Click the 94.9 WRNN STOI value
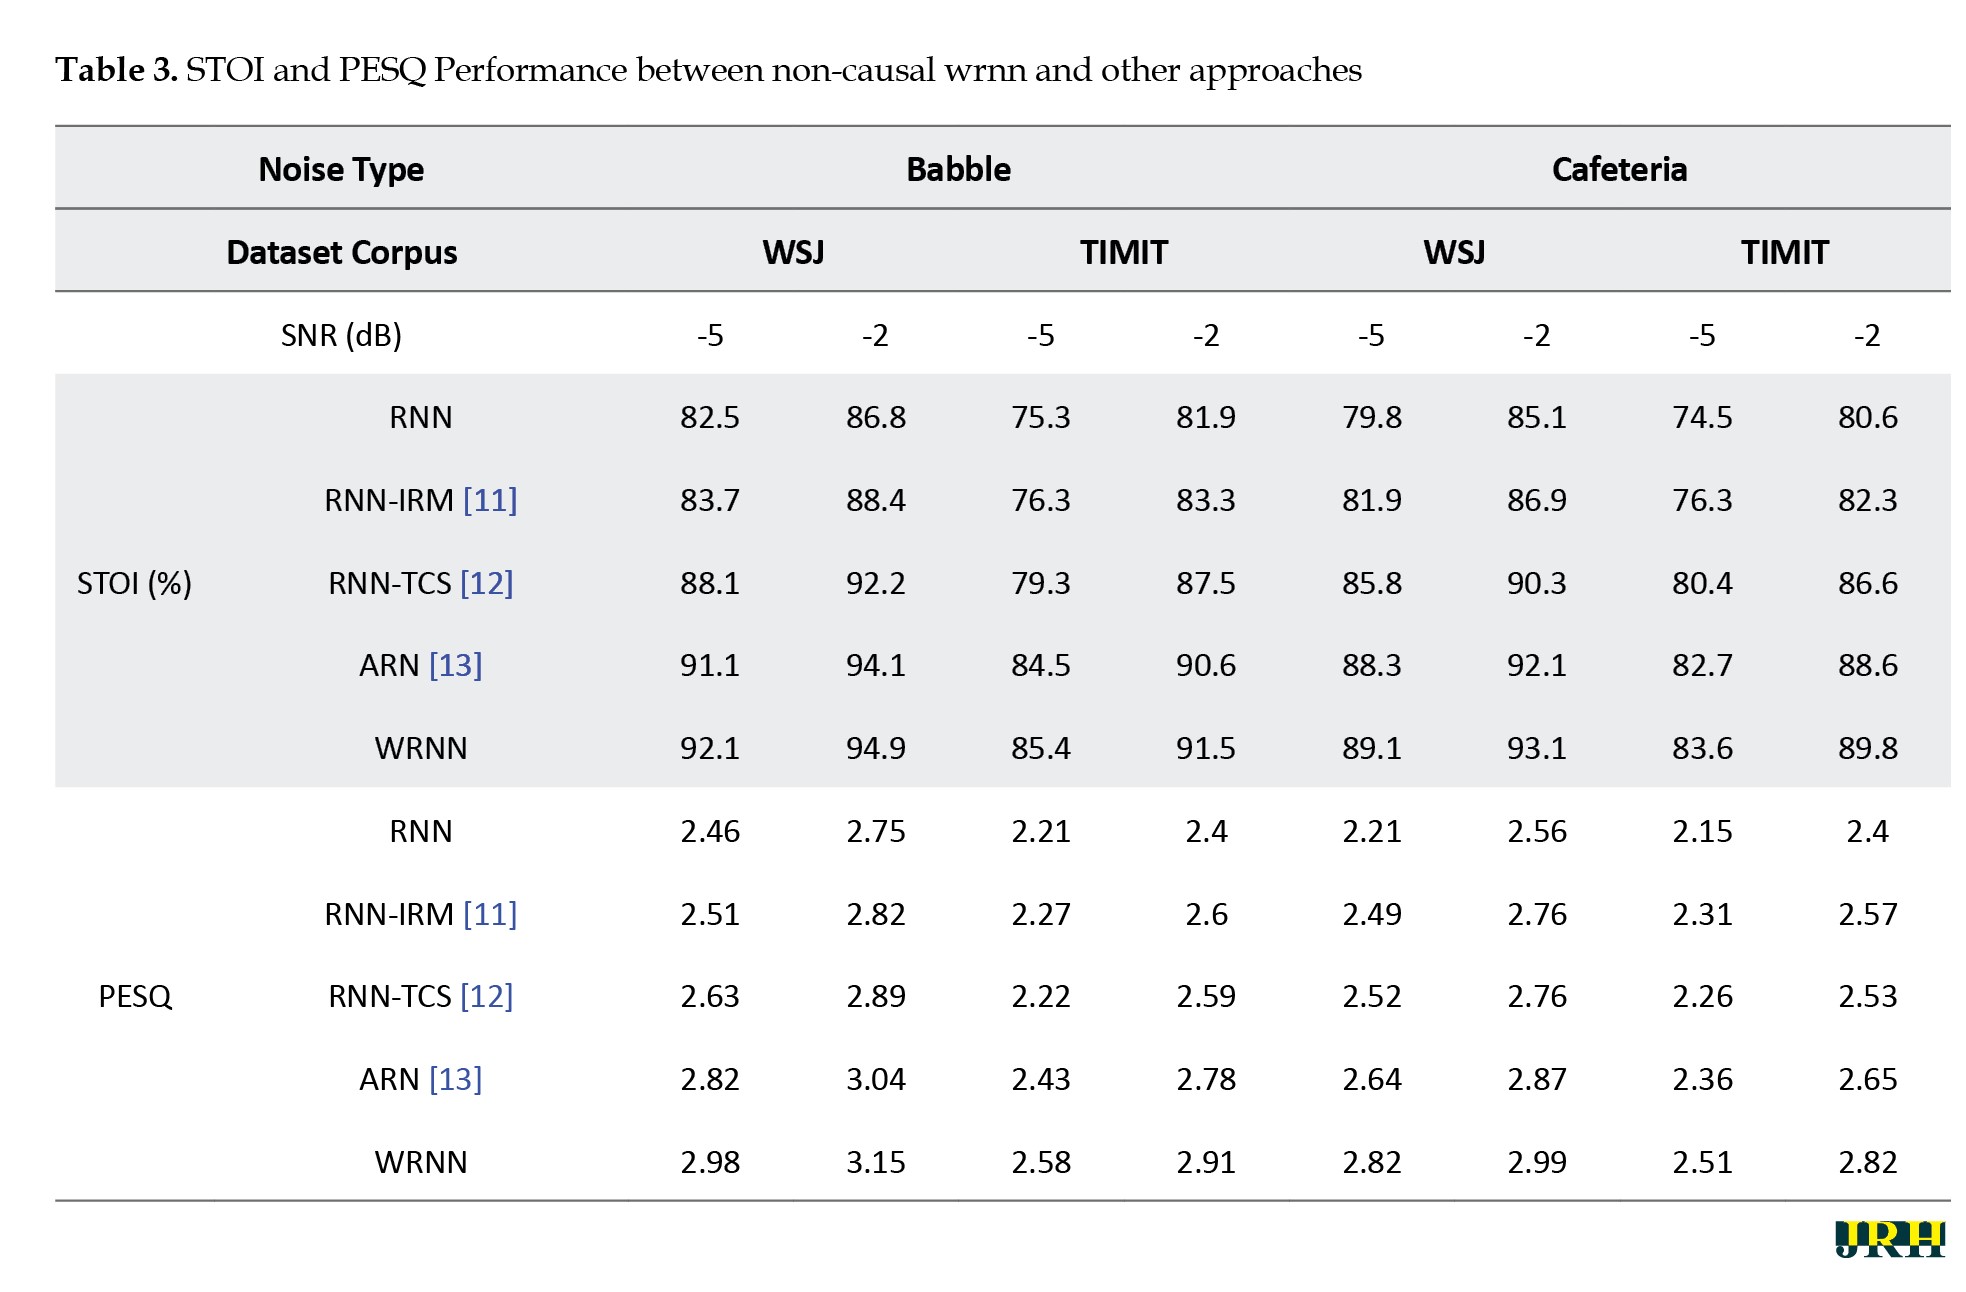Screen dimensions: 1966x1292 [875, 748]
